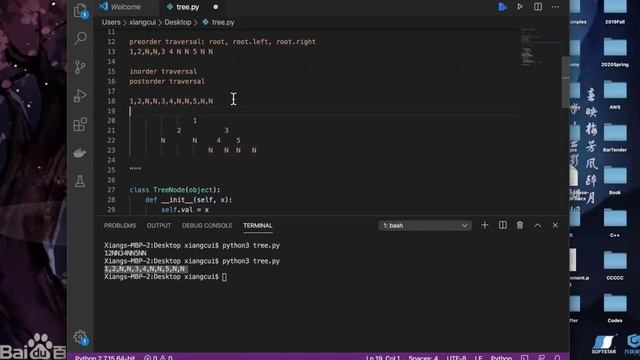Select the tree.py editor tab

188,7
